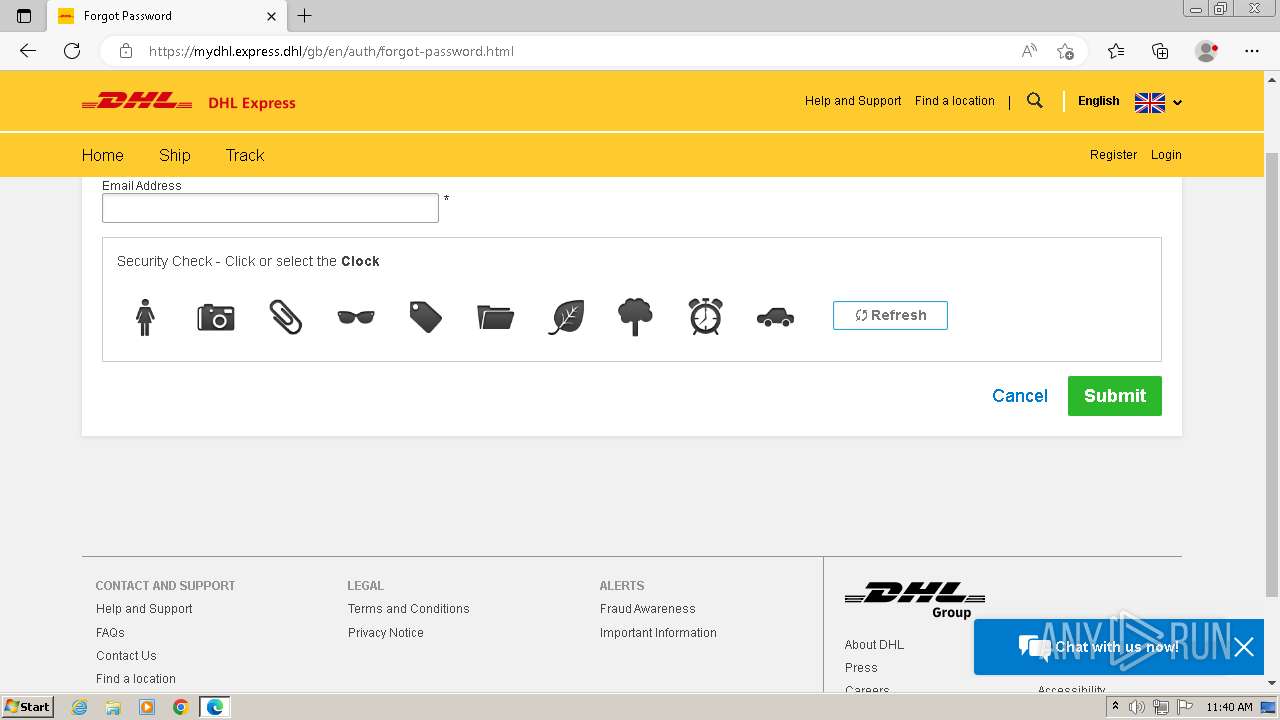Open the Important Information link
This screenshot has width=1280, height=720.
tap(658, 633)
